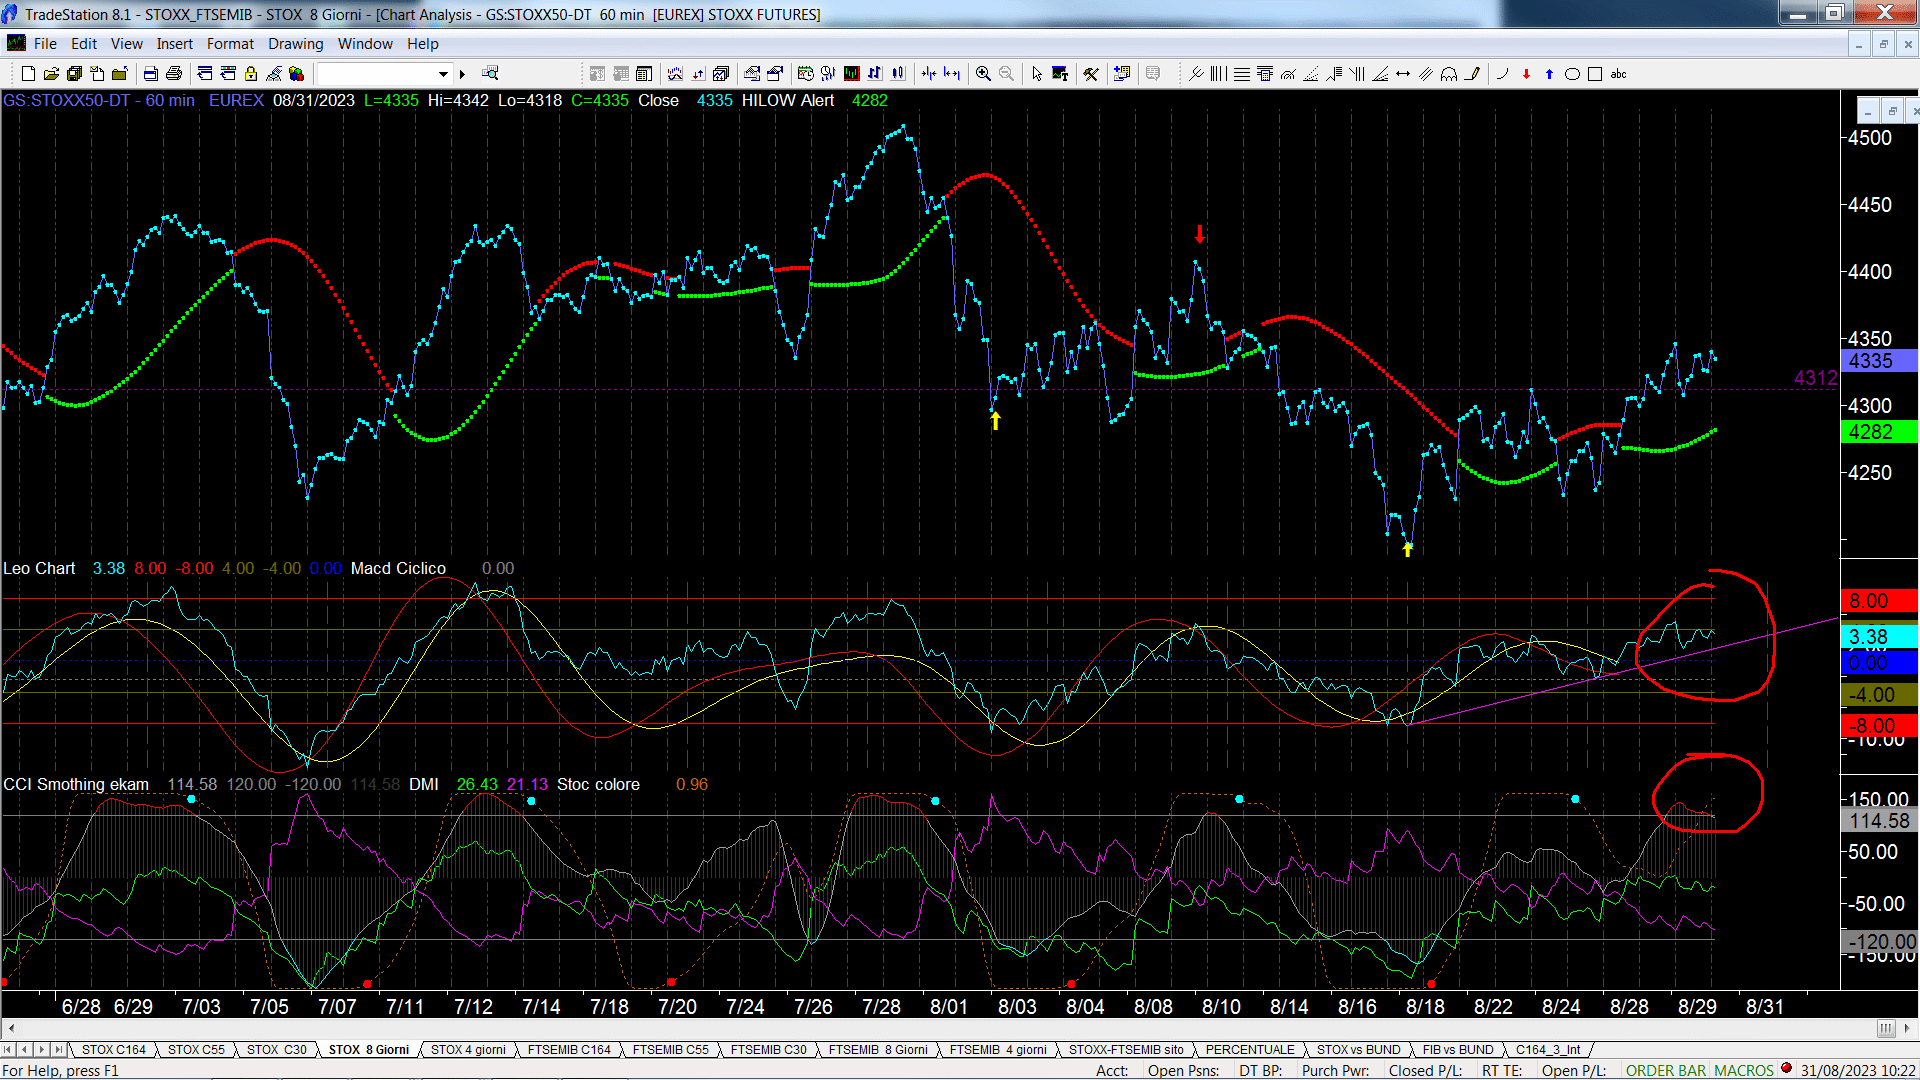Select the blue up arrow tool
This screenshot has width=1920, height=1080.
coord(1549,74)
